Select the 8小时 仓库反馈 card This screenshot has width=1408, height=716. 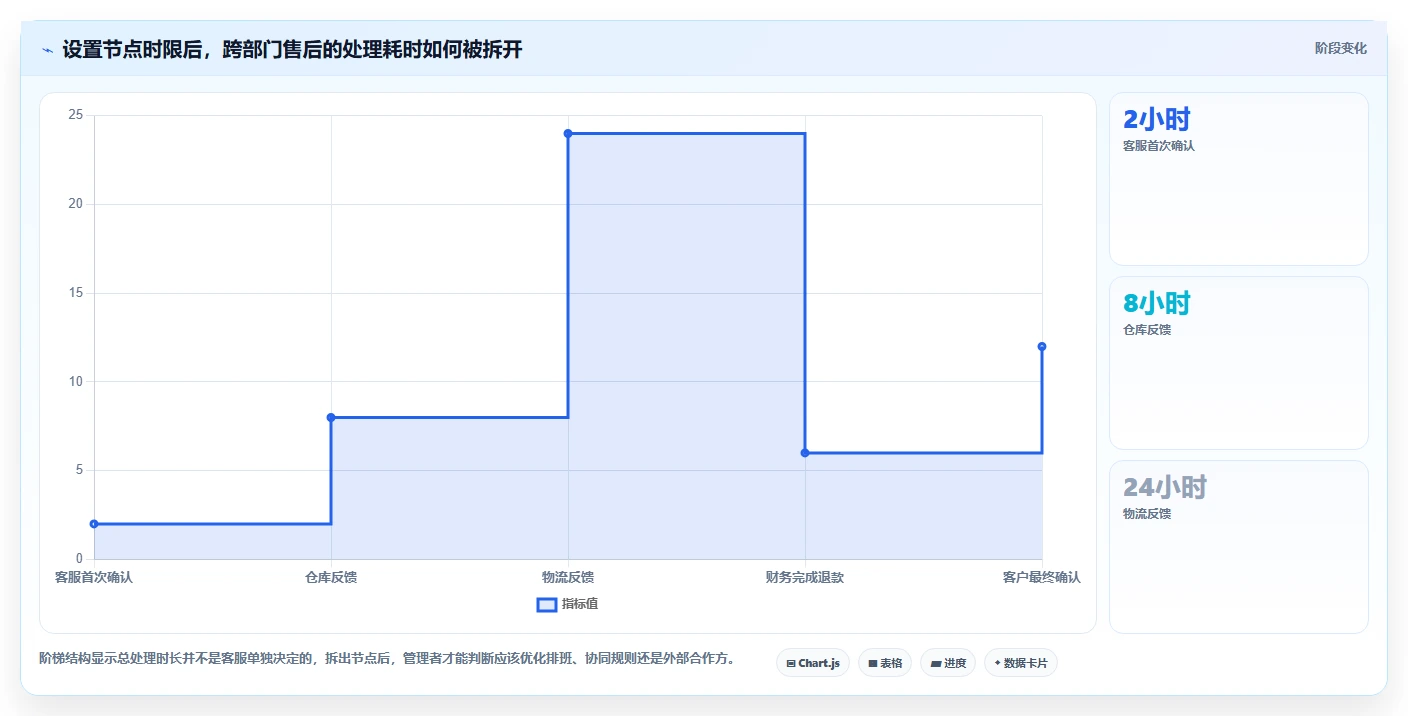coord(1239,363)
